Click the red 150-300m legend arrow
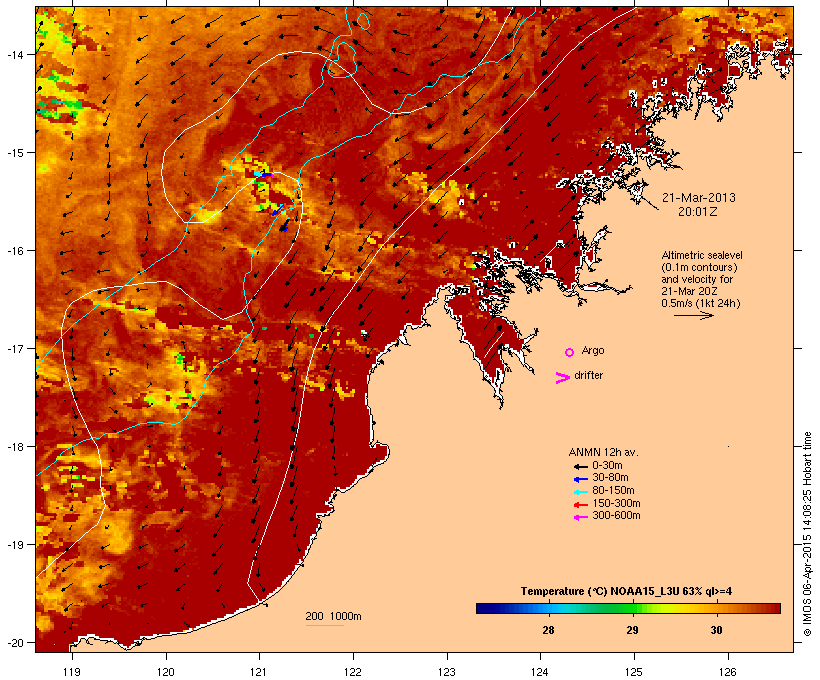This screenshot has height=680, width=820. 580,505
